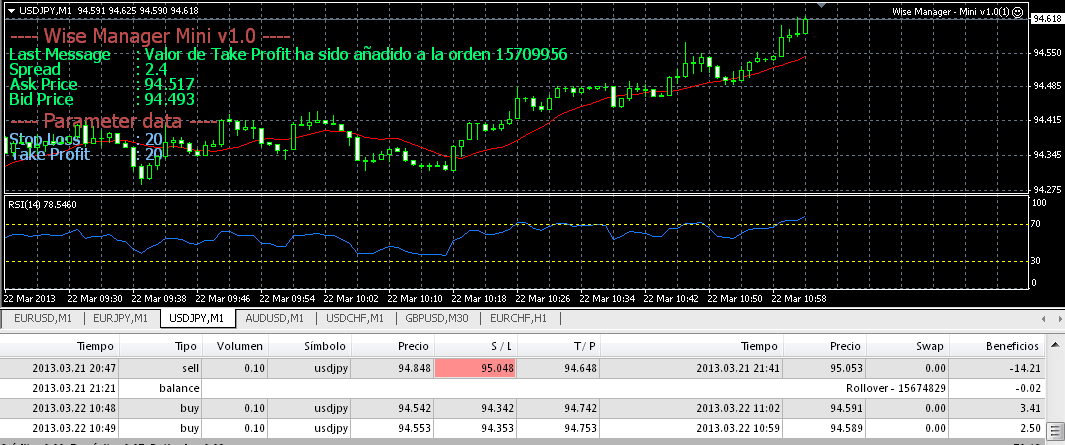Viewport: 1065px width, 445px height.
Task: Click the gray chart shift triangle marker
Action: click(x=821, y=4)
